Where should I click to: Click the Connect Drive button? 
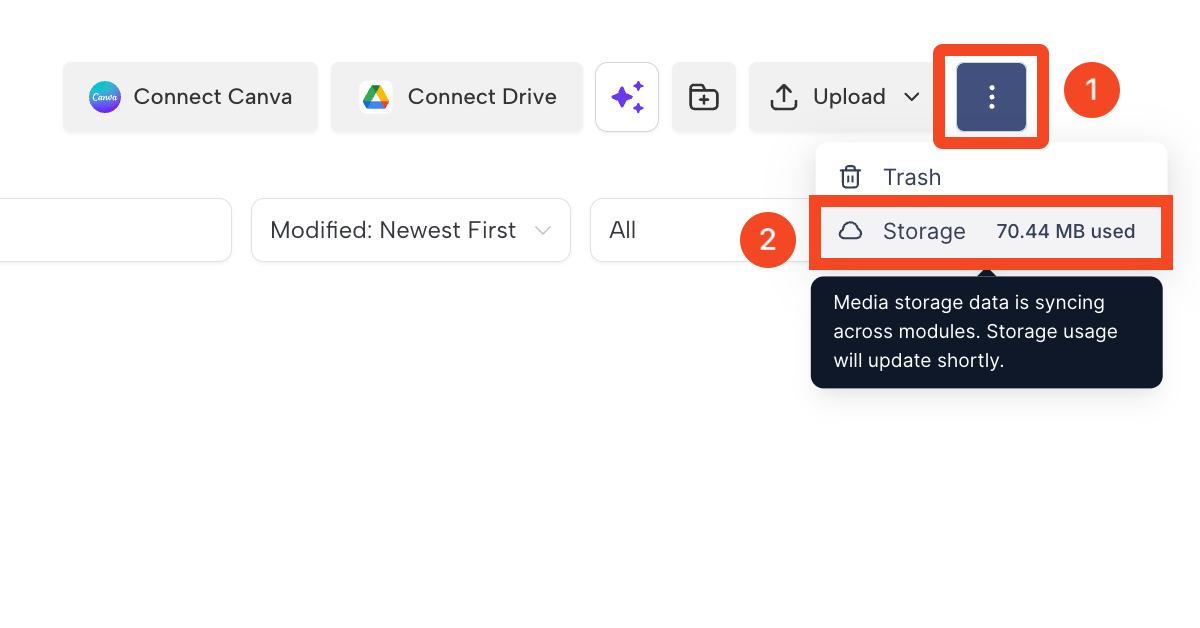click(x=457, y=97)
